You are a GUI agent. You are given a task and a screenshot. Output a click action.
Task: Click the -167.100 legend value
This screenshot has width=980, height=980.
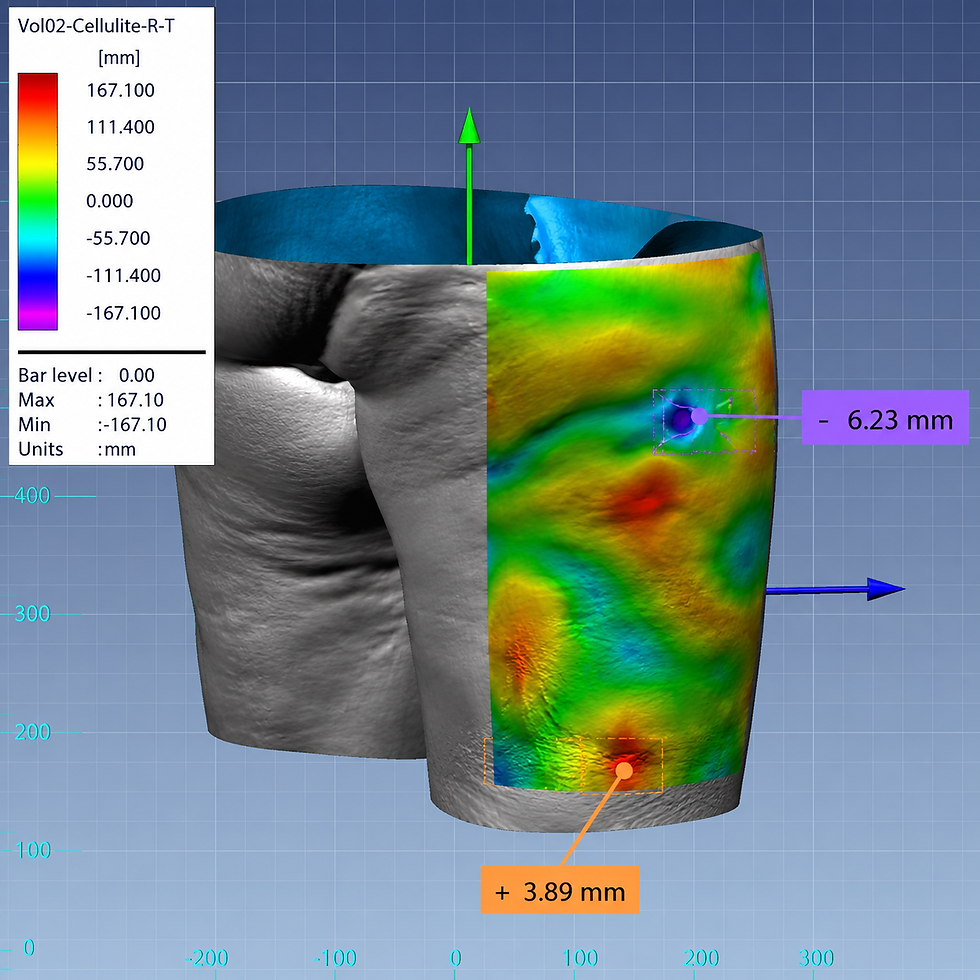(x=123, y=312)
